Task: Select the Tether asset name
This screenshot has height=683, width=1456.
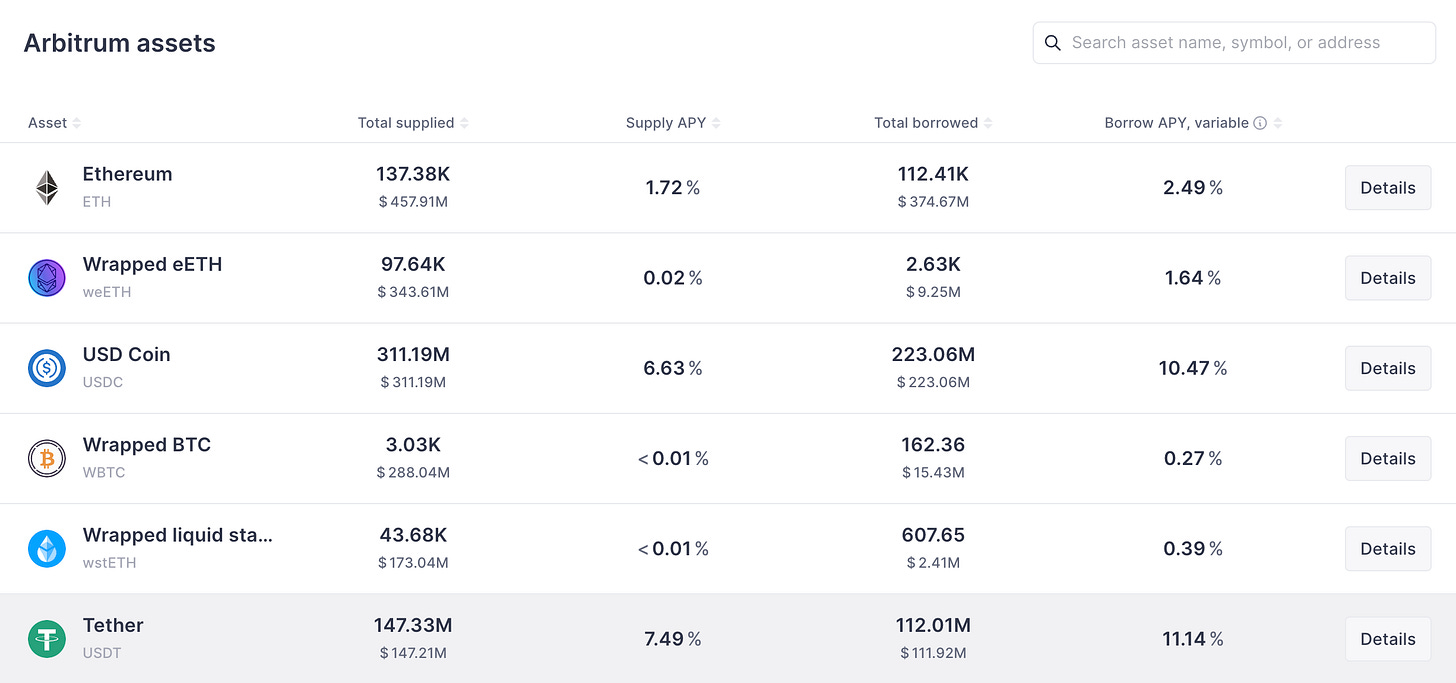Action: click(x=113, y=625)
